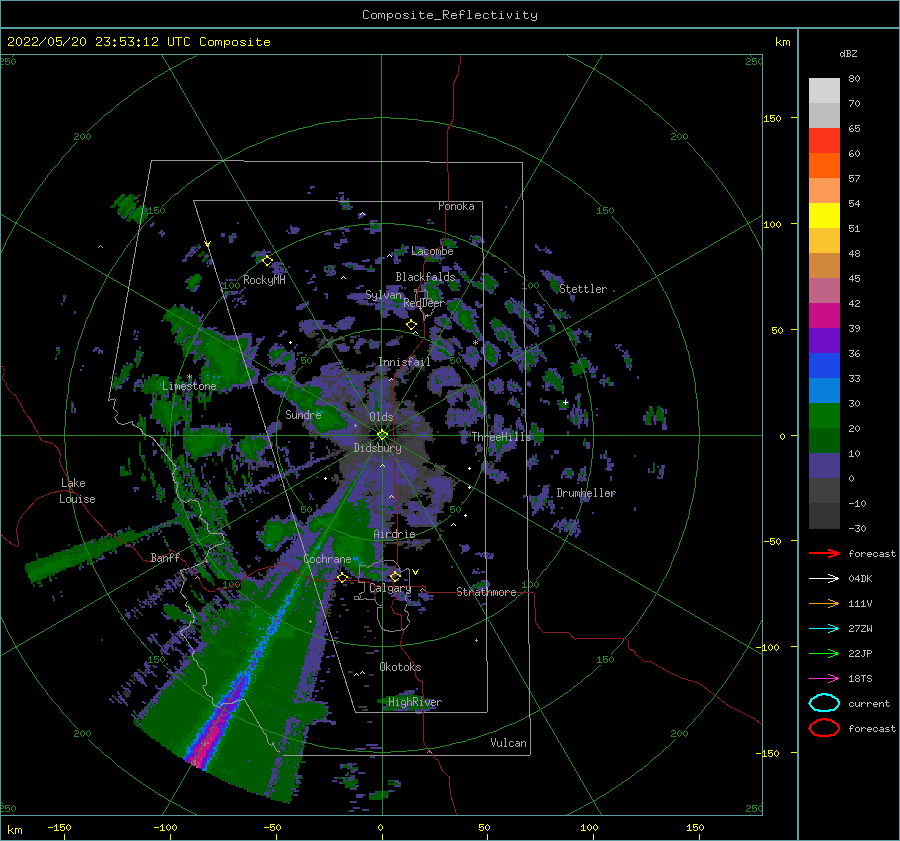Click the yellow diamond marker beside RockyMH
Screen dimensions: 900x841
point(267,261)
